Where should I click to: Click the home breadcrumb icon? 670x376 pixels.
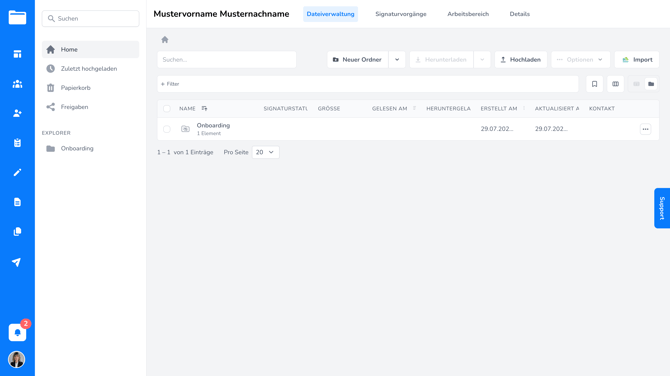[165, 40]
